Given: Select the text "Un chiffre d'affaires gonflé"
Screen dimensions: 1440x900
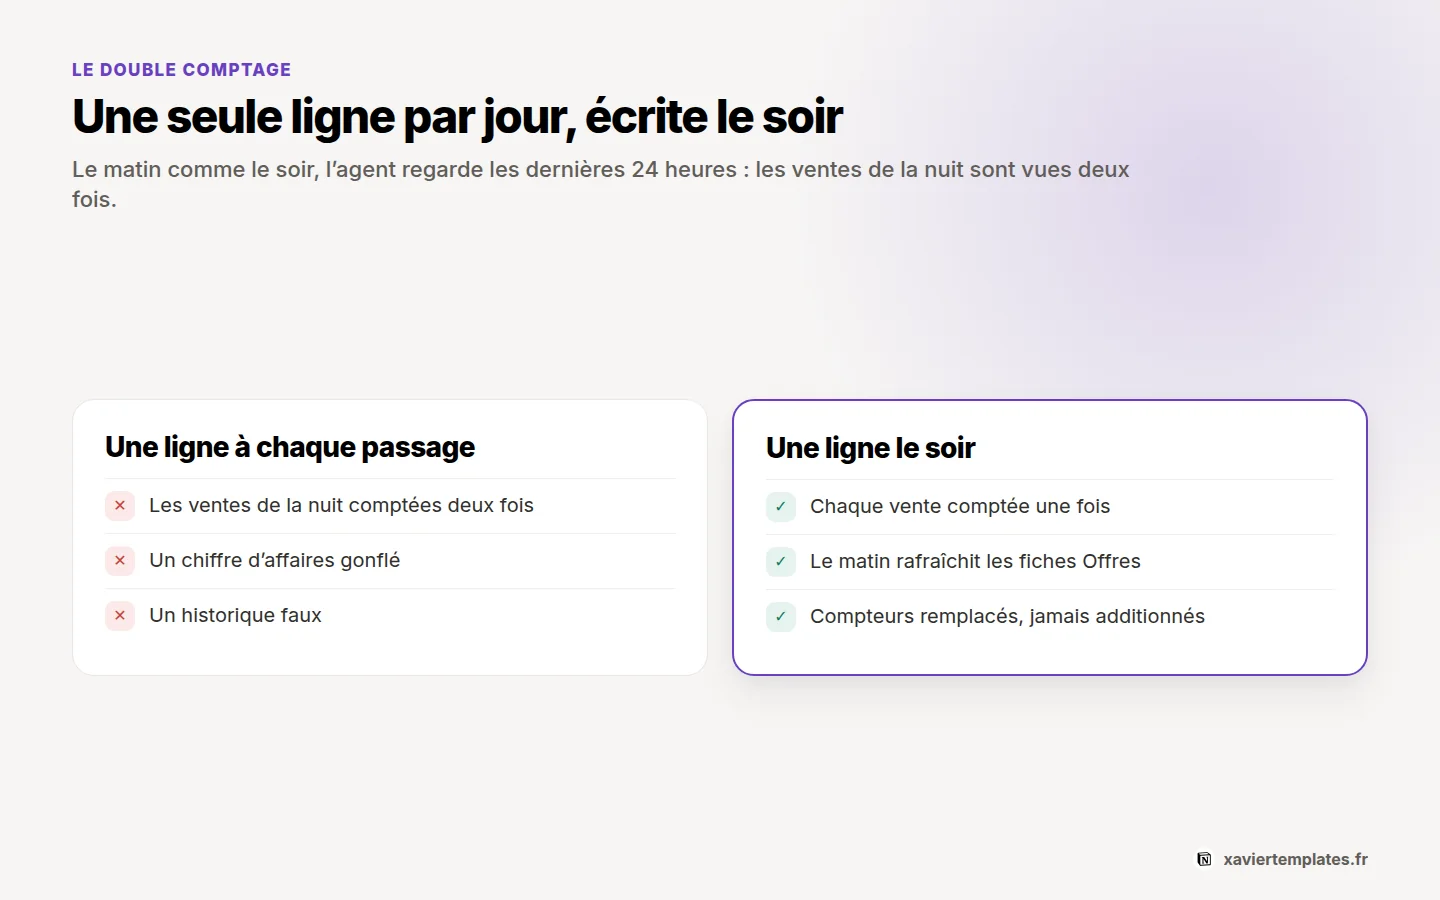Looking at the screenshot, I should 275,561.
